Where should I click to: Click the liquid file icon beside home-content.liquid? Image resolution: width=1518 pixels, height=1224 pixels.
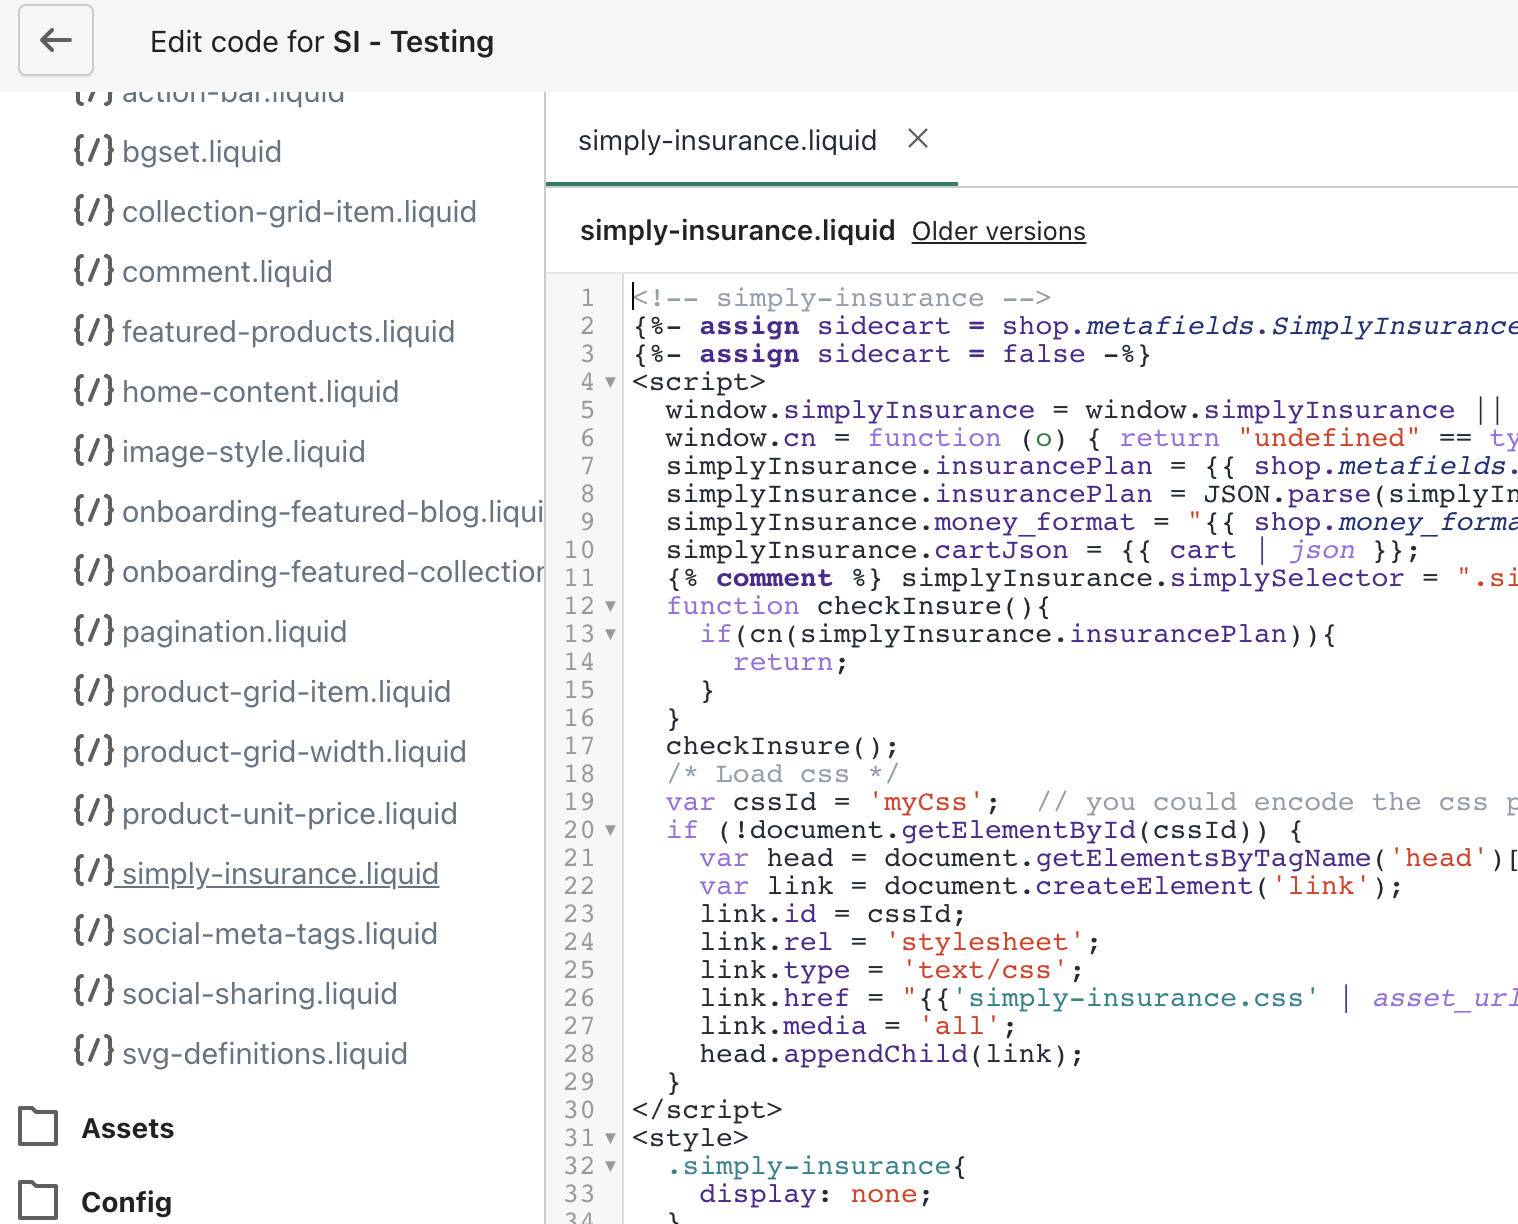tap(93, 391)
